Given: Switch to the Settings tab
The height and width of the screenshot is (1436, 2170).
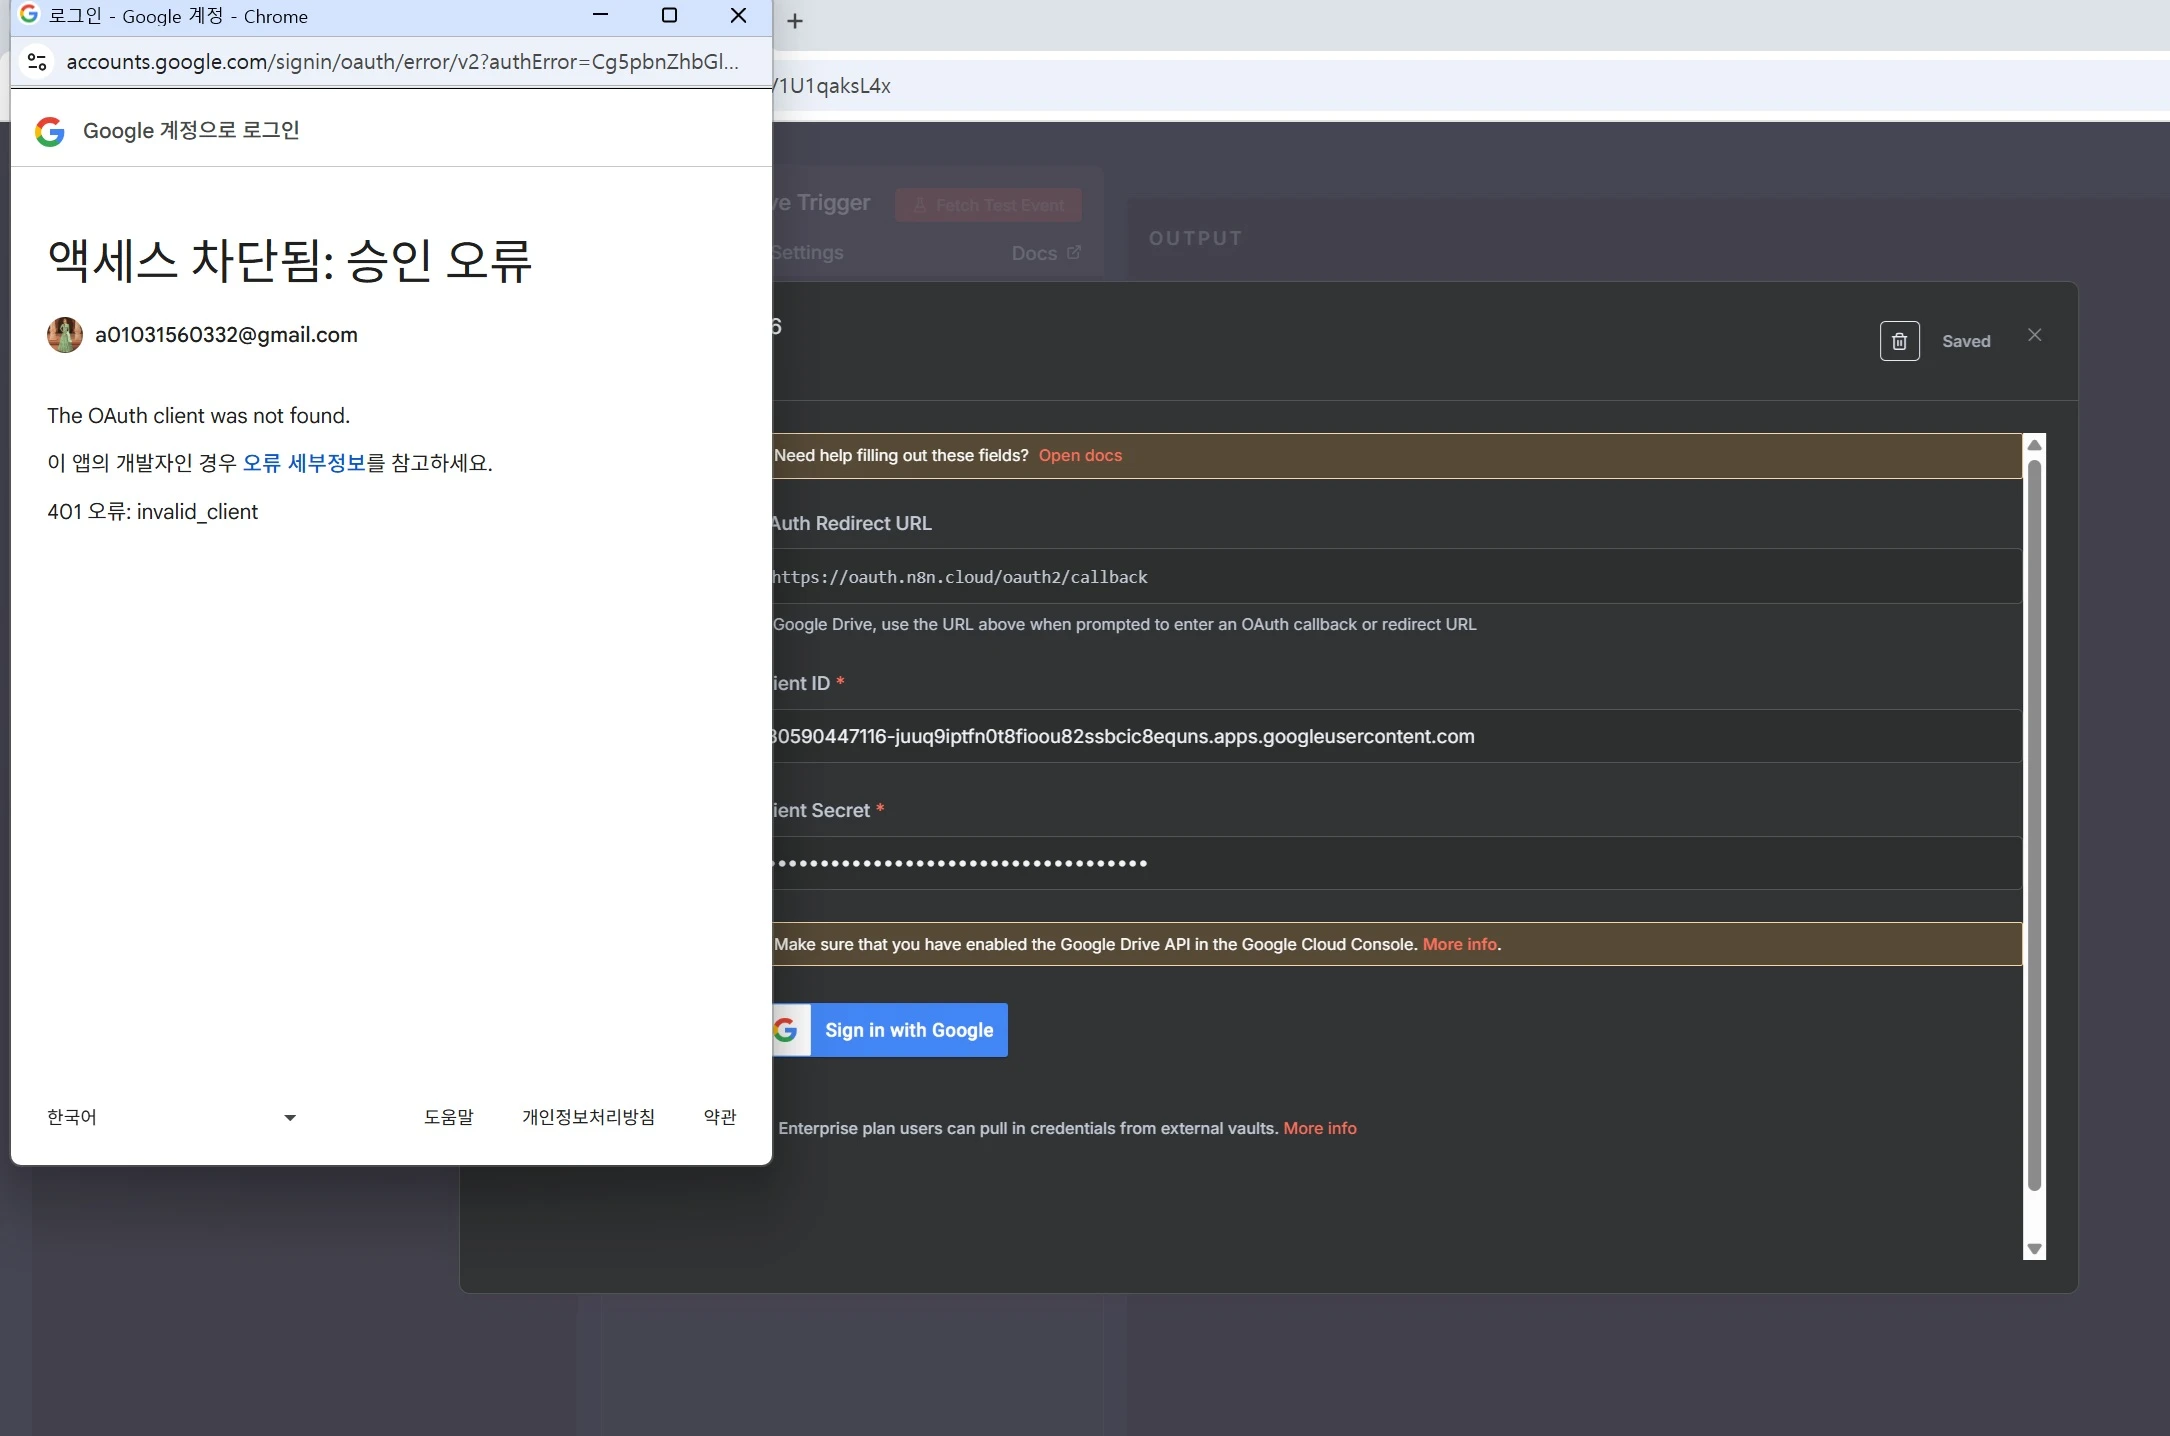Looking at the screenshot, I should coord(808,253).
